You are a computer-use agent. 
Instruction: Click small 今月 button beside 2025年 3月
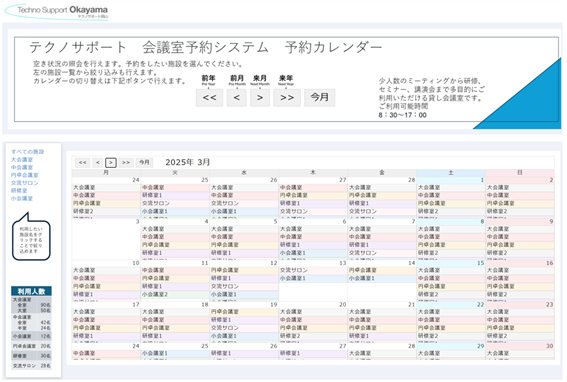tap(144, 162)
